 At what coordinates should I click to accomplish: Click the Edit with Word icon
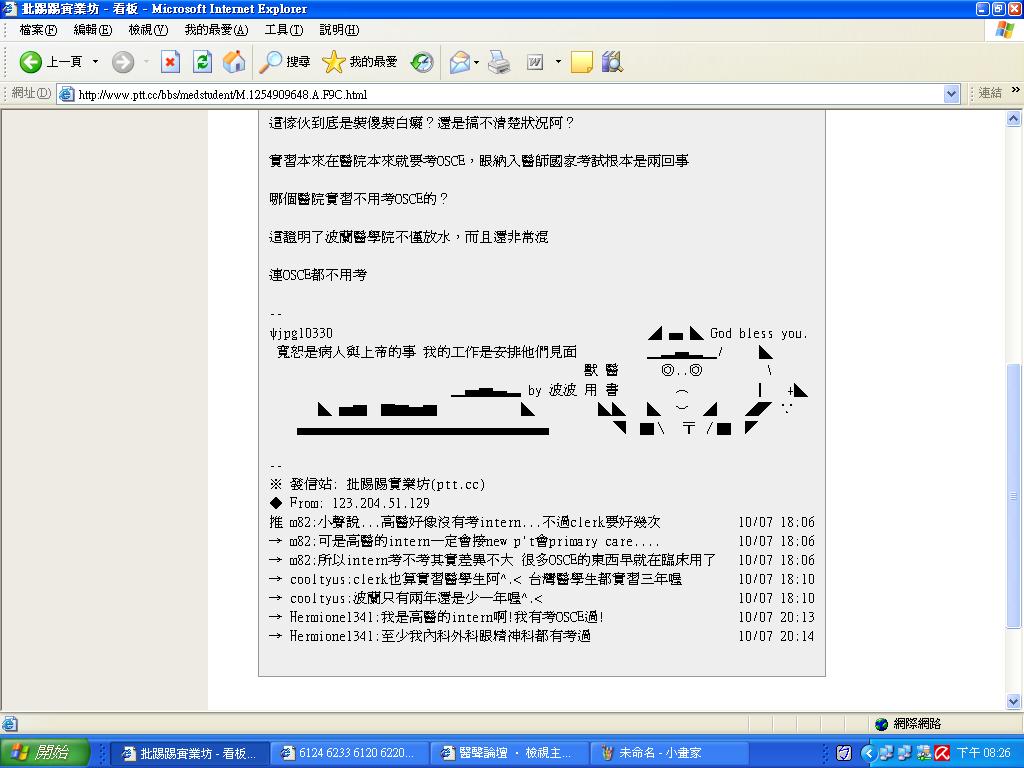535,62
